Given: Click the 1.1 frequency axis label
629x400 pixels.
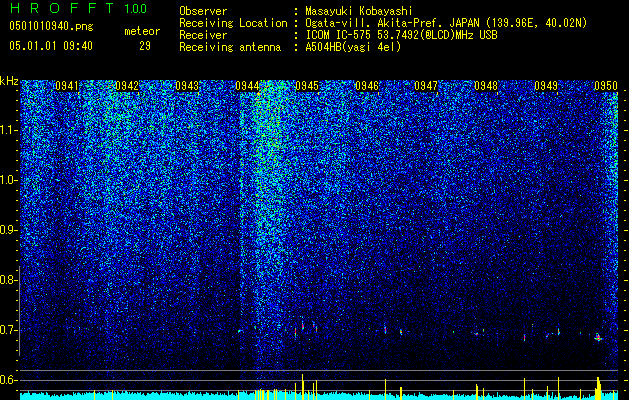Looking at the screenshot, I should [x=8, y=130].
